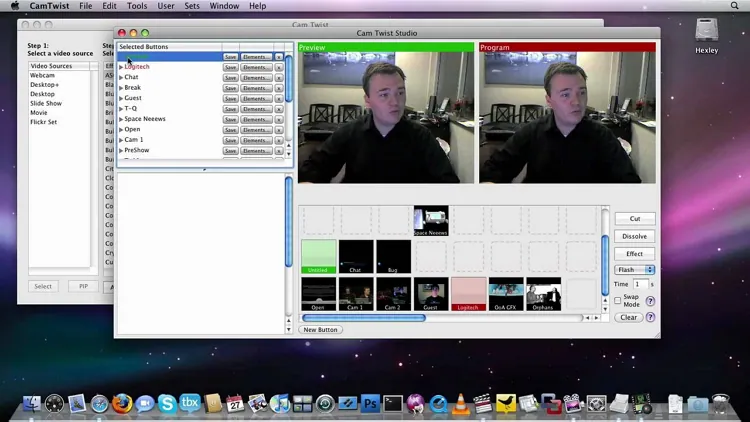Open Terminal from the Dock
Image resolution: width=750 pixels, height=422 pixels.
[393, 403]
